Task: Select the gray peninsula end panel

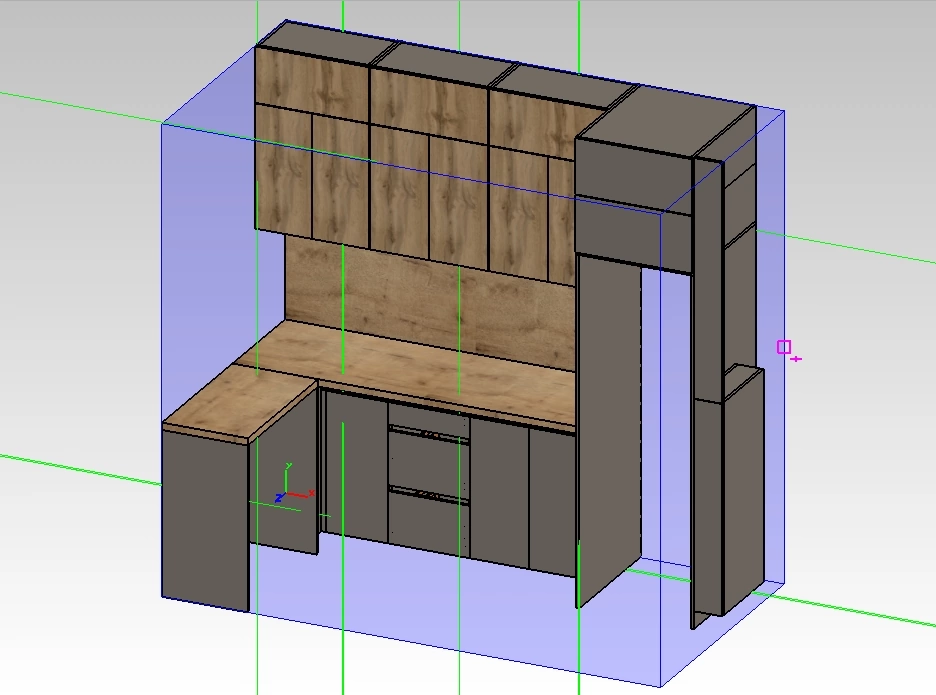Action: 205,519
